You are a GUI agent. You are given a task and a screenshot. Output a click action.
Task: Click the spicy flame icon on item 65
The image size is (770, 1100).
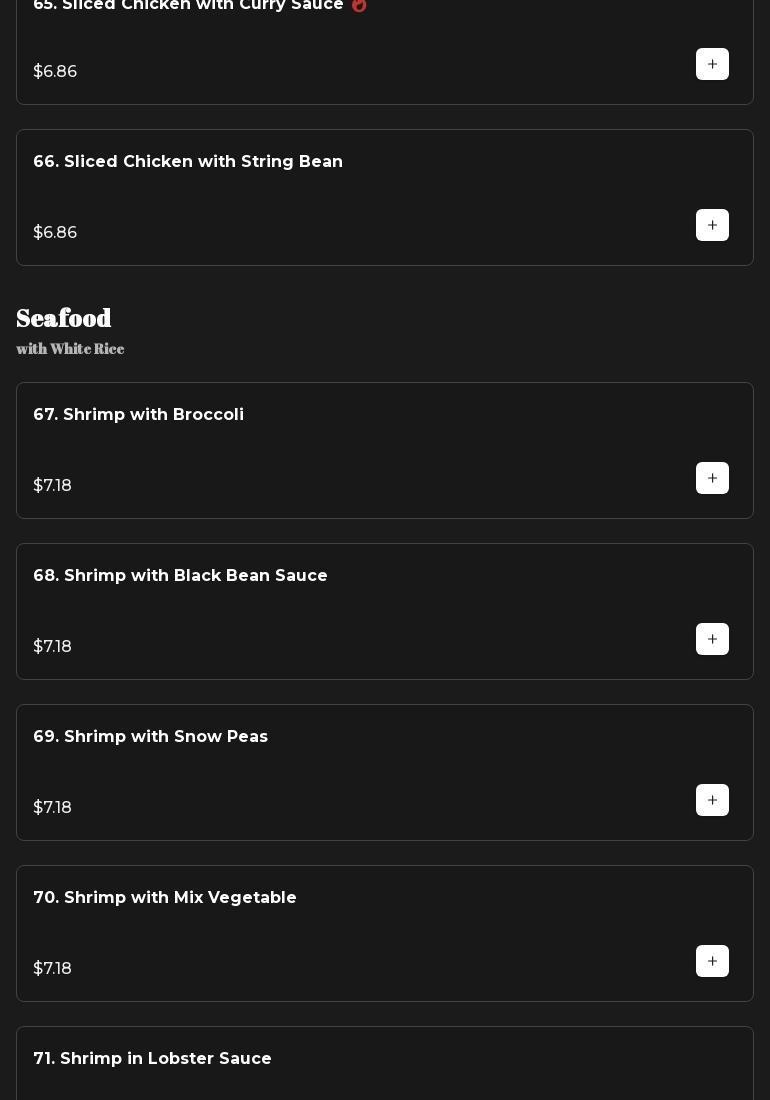pos(359,5)
